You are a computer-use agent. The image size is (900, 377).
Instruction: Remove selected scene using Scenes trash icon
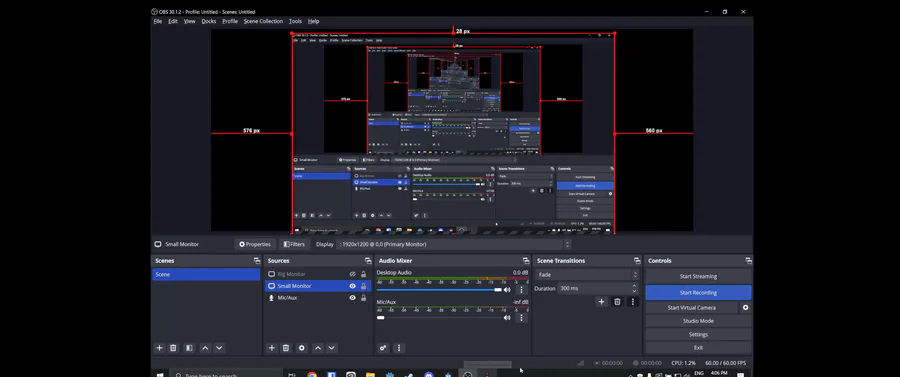pyautogui.click(x=173, y=348)
